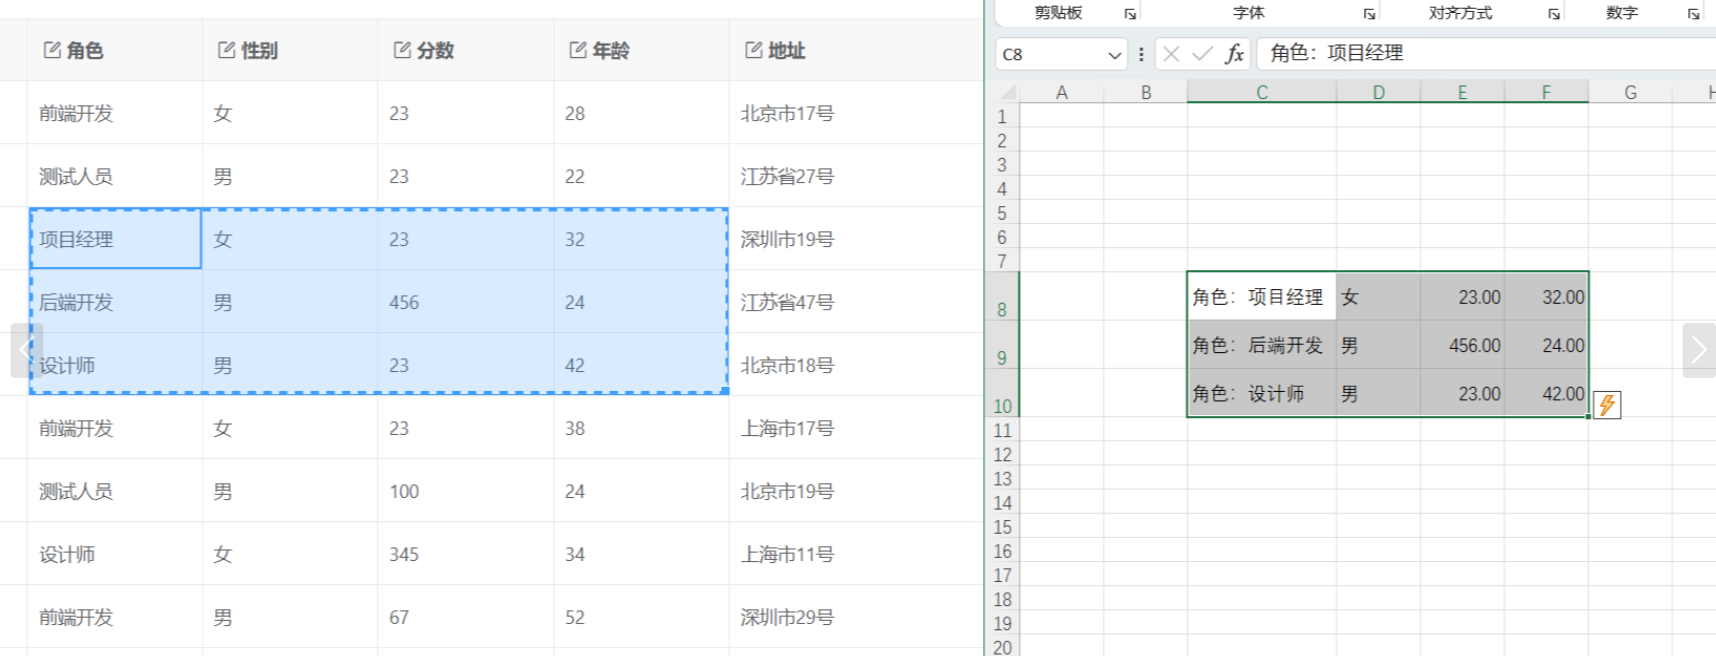Open the Name Box dropdown arrow

click(x=1114, y=55)
